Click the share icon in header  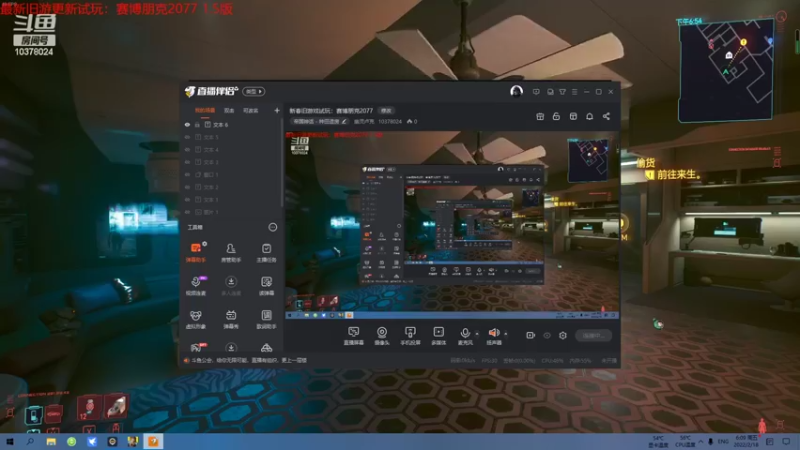(606, 116)
